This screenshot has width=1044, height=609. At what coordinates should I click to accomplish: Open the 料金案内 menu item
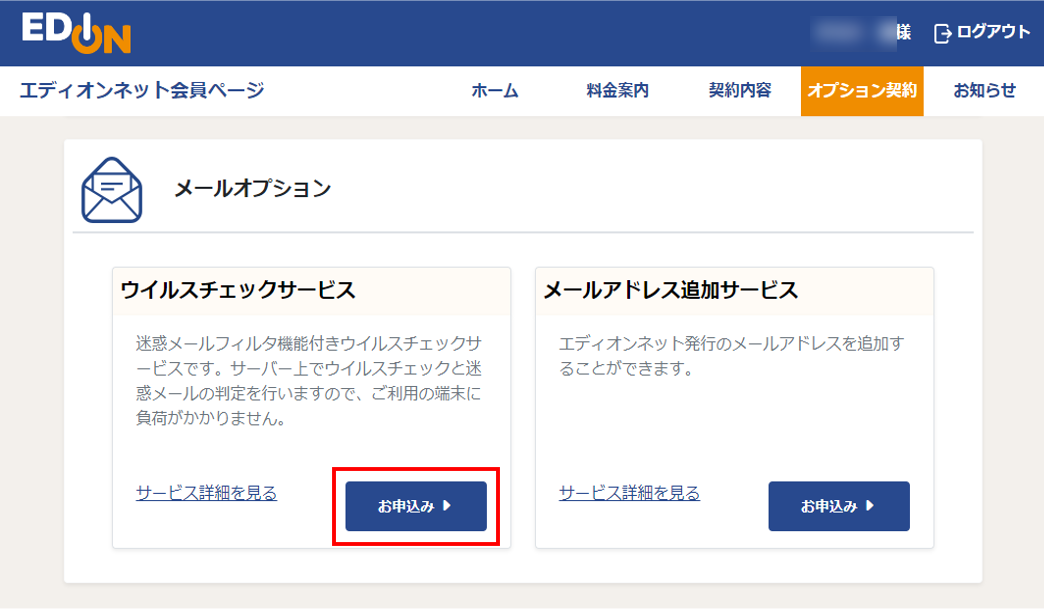(x=617, y=91)
